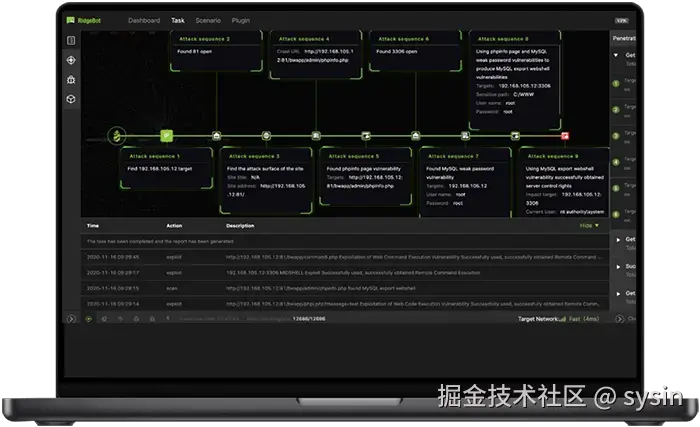Sort log by Time column header
Image resolution: width=700 pixels, height=427 pixels.
point(93,226)
